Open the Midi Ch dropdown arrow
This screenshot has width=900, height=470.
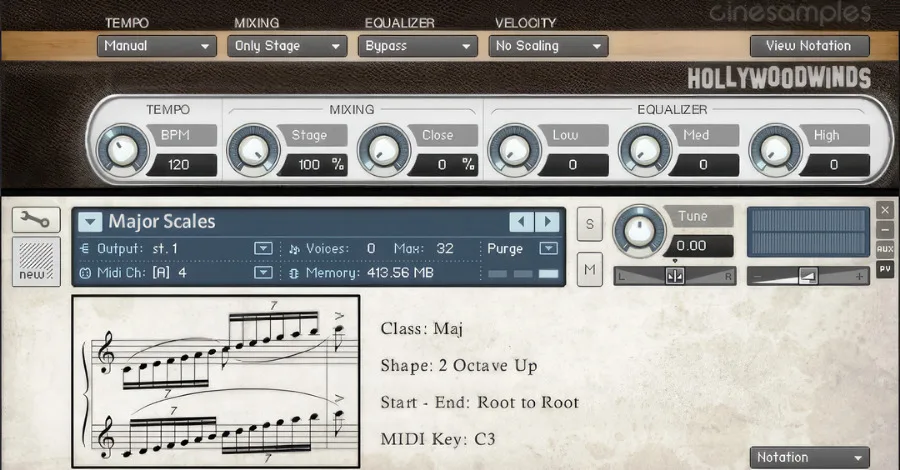coord(263,273)
